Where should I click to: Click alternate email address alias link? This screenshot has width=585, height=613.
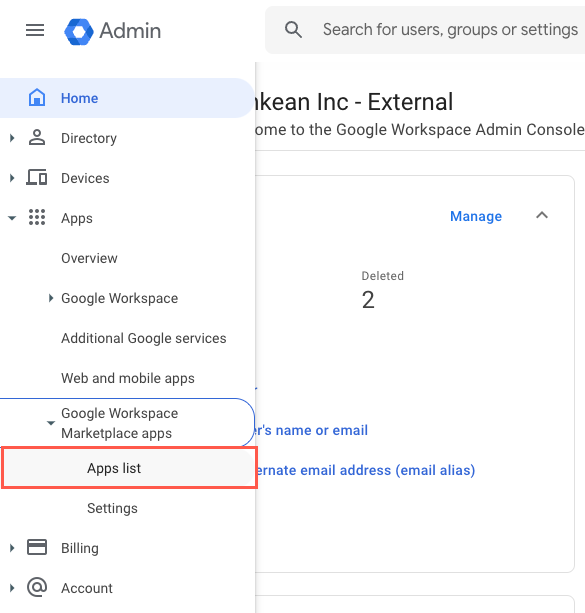click(365, 470)
